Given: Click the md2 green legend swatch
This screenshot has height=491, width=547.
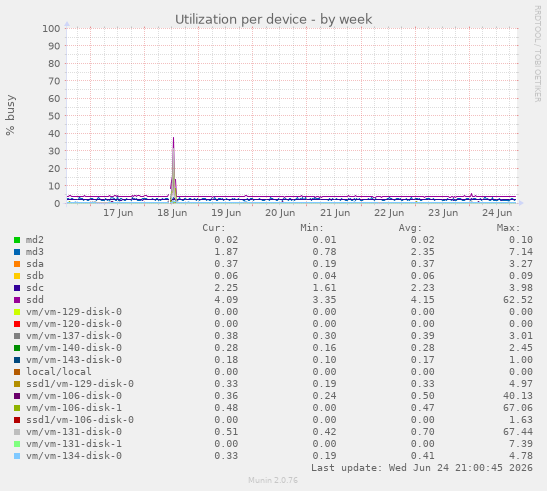Looking at the screenshot, I should 17,240.
